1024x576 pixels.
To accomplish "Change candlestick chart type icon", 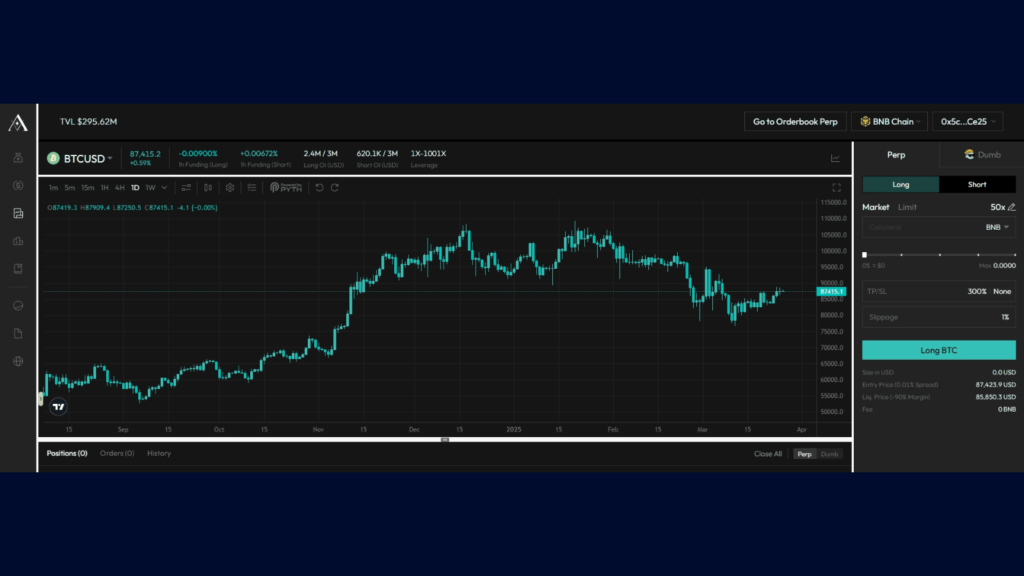I will [208, 187].
